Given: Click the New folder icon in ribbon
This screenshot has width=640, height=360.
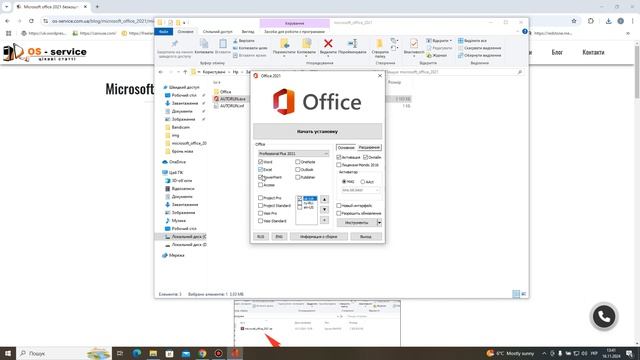Looking at the screenshot, I should (380, 43).
